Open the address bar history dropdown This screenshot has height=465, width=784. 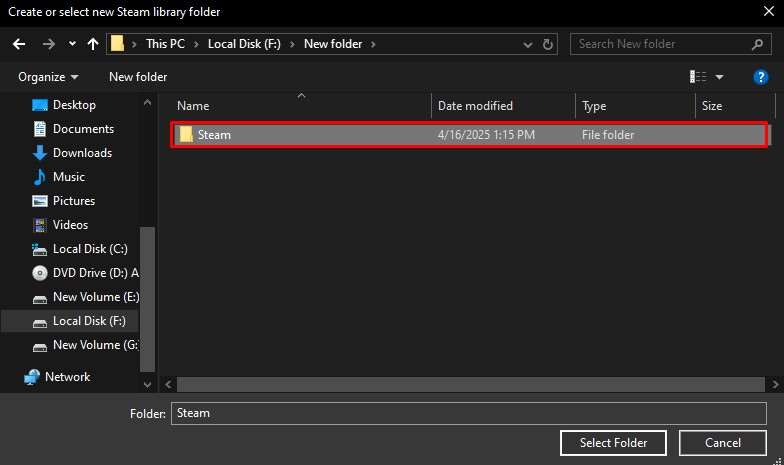[x=528, y=44]
